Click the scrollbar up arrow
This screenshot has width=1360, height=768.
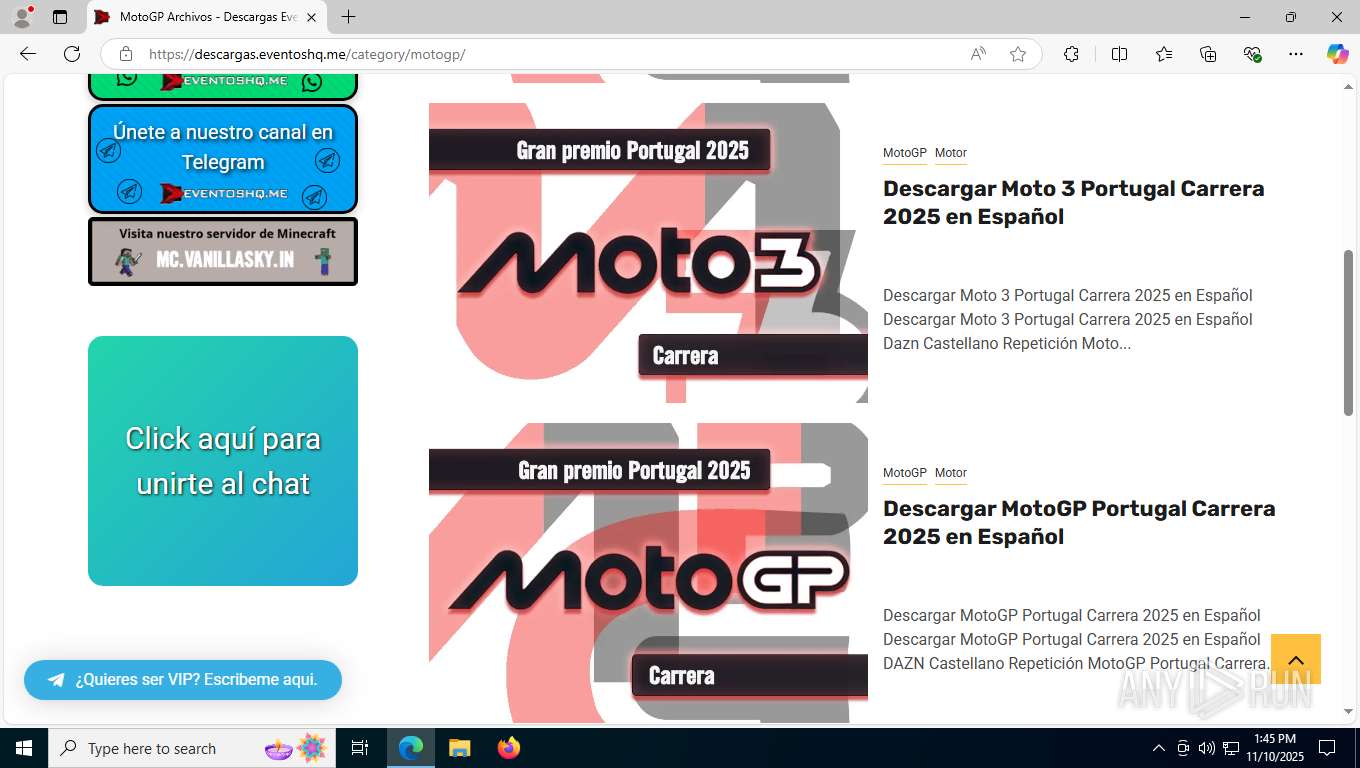(1348, 87)
